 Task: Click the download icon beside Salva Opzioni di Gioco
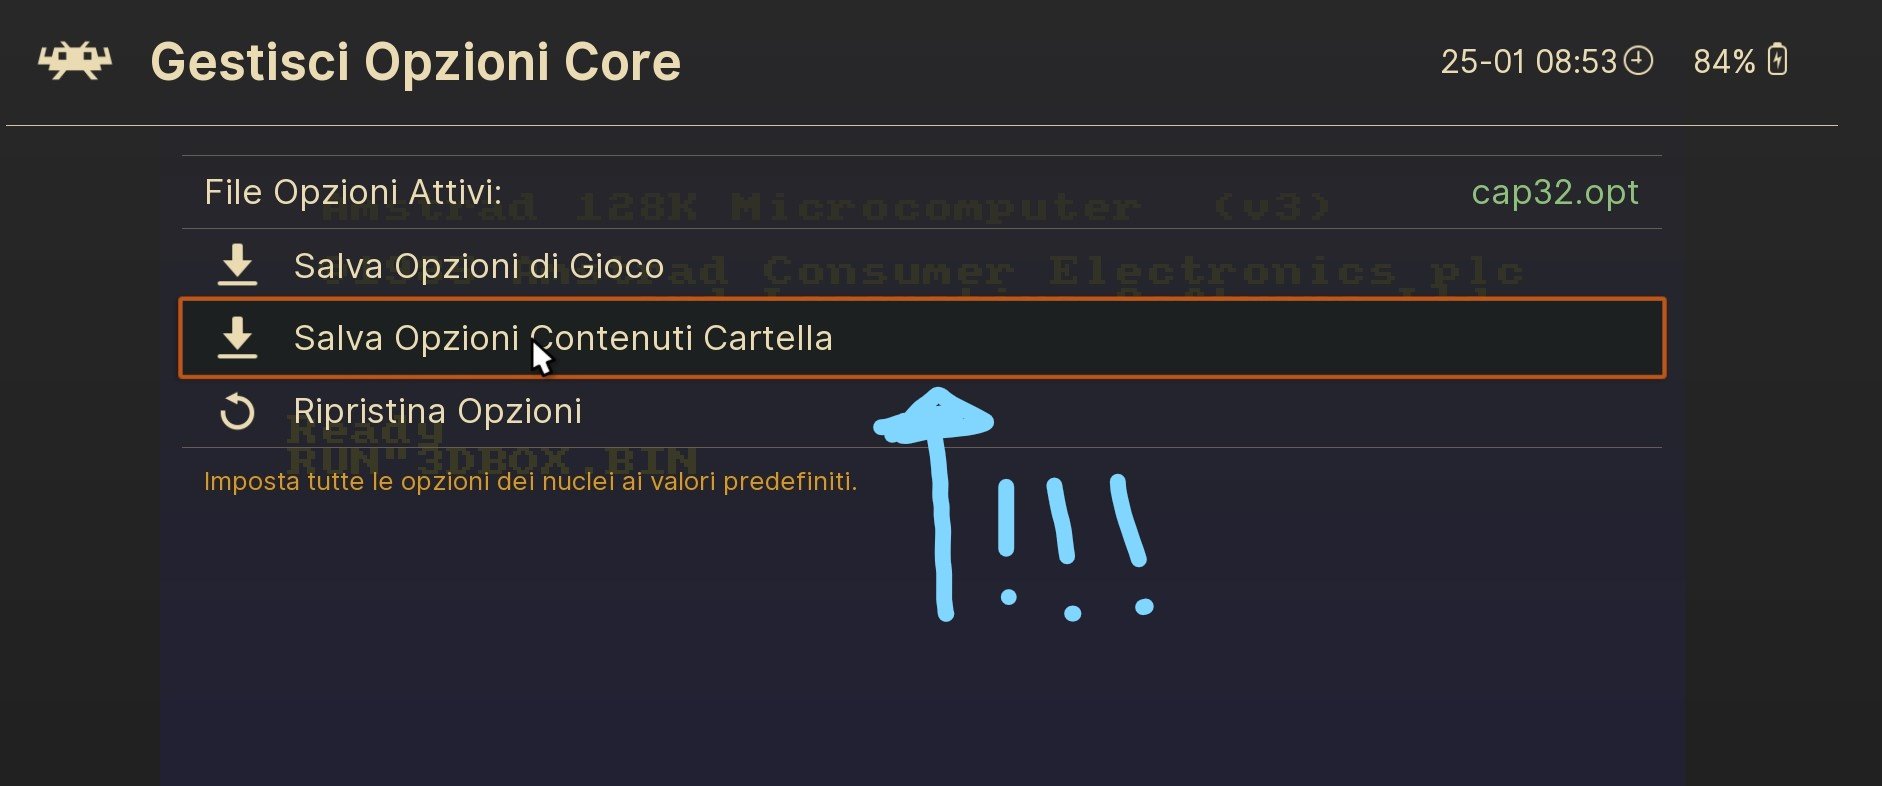tap(237, 265)
